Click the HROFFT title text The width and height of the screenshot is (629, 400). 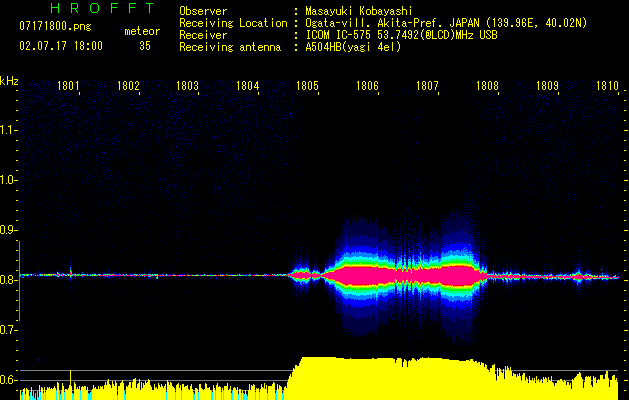pos(102,8)
